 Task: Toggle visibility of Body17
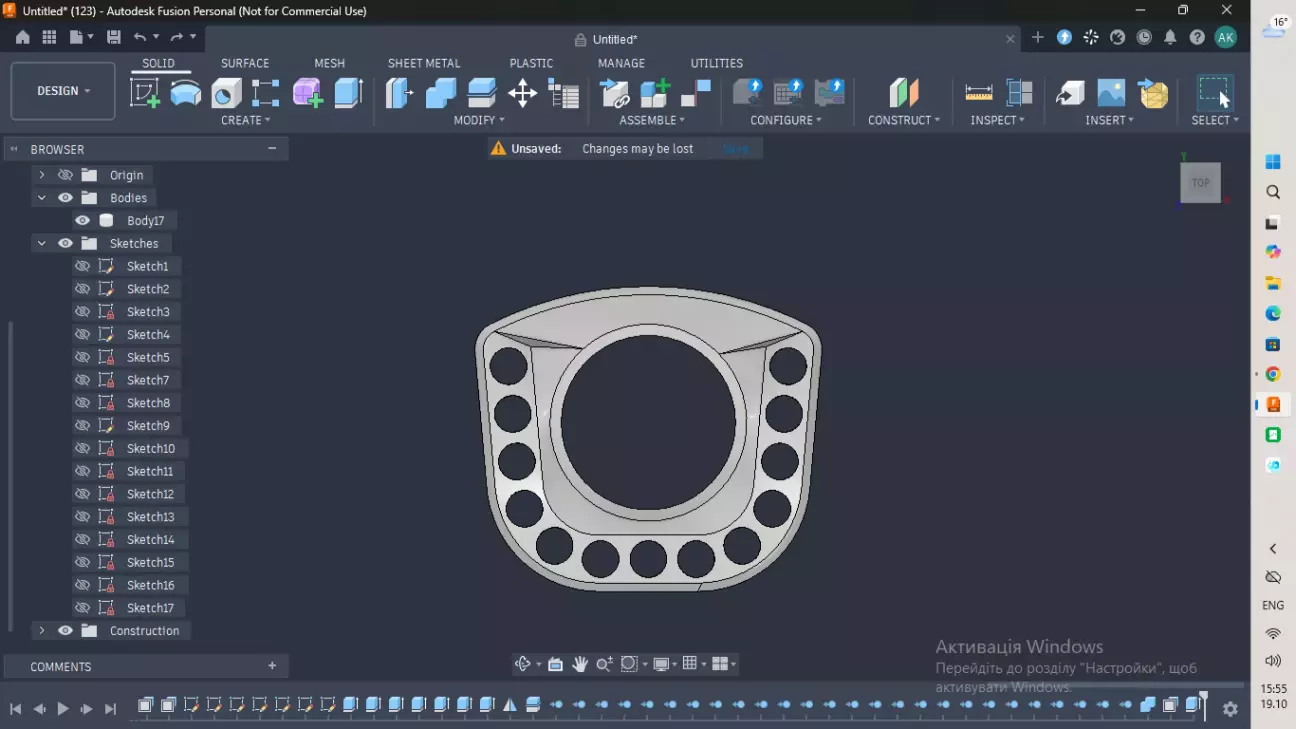(x=83, y=221)
